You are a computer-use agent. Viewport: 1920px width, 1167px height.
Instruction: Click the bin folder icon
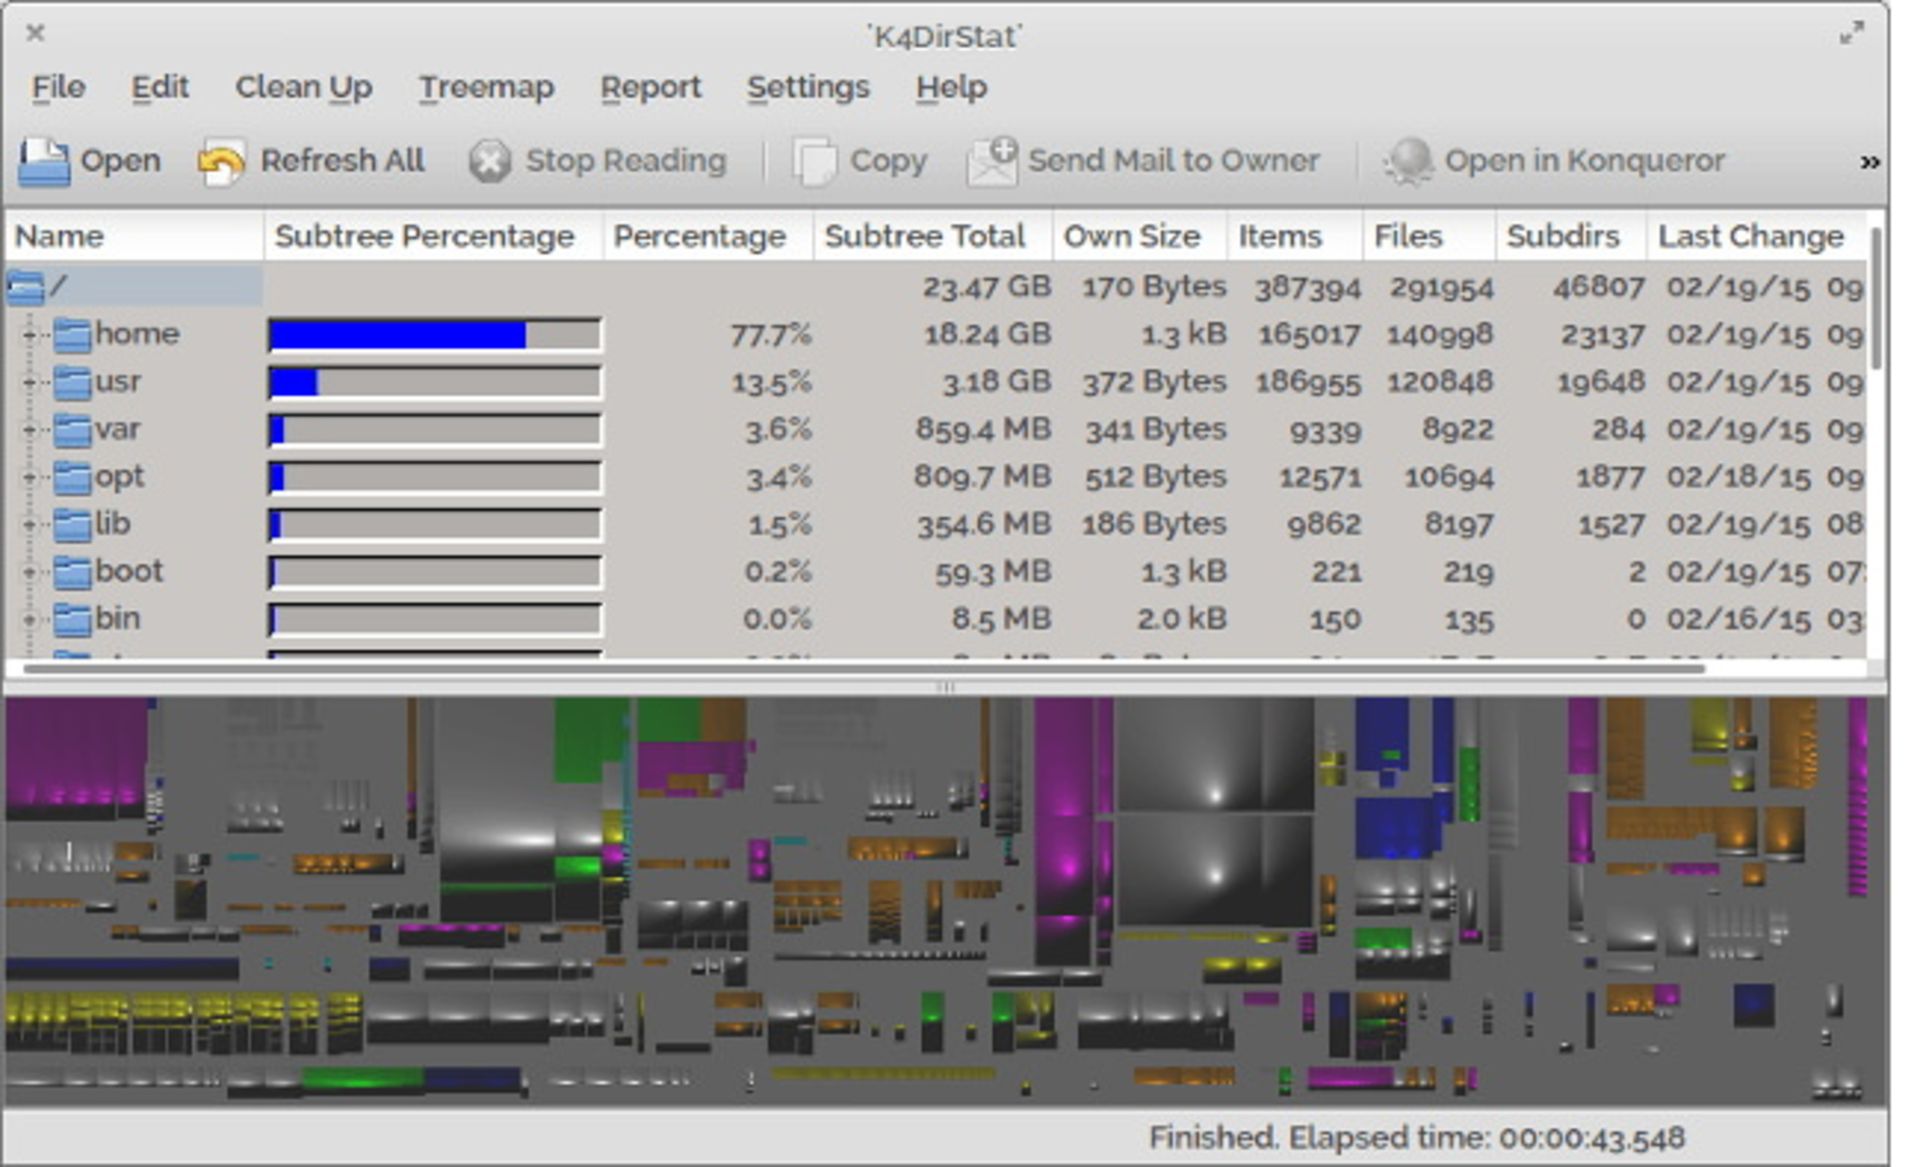click(72, 619)
